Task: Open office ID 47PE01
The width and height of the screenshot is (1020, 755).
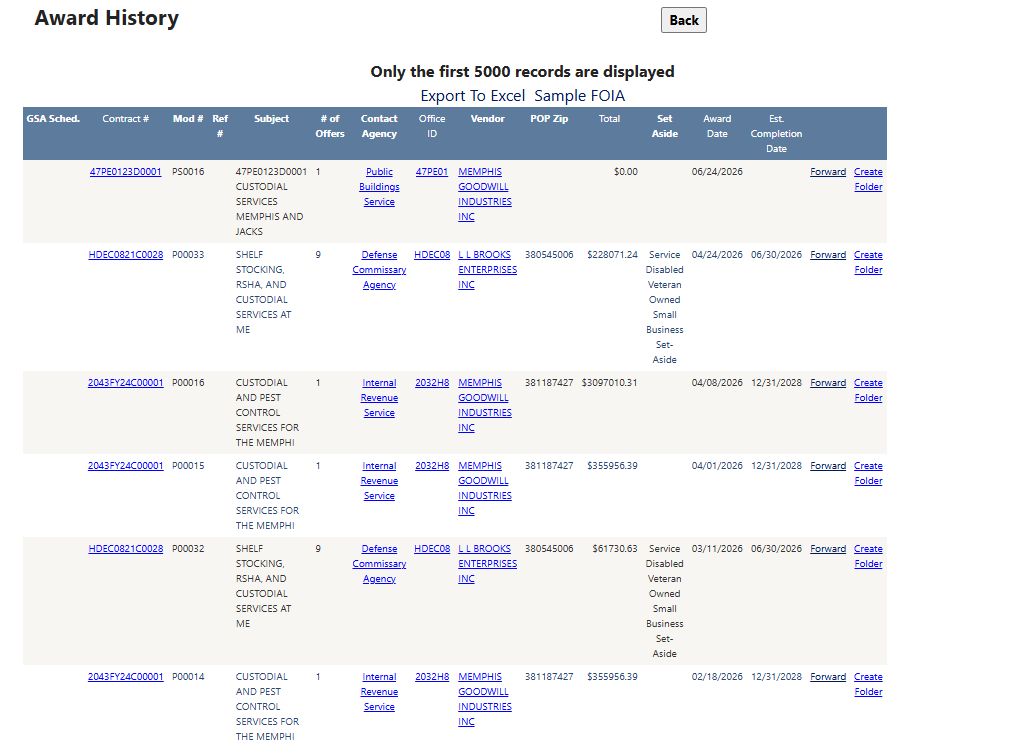Action: (x=432, y=172)
